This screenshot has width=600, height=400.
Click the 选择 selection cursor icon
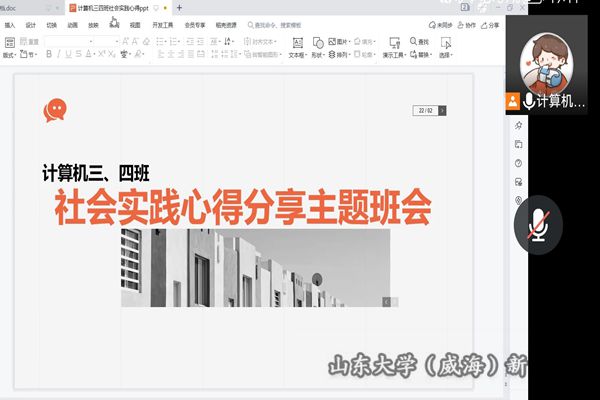coord(446,42)
